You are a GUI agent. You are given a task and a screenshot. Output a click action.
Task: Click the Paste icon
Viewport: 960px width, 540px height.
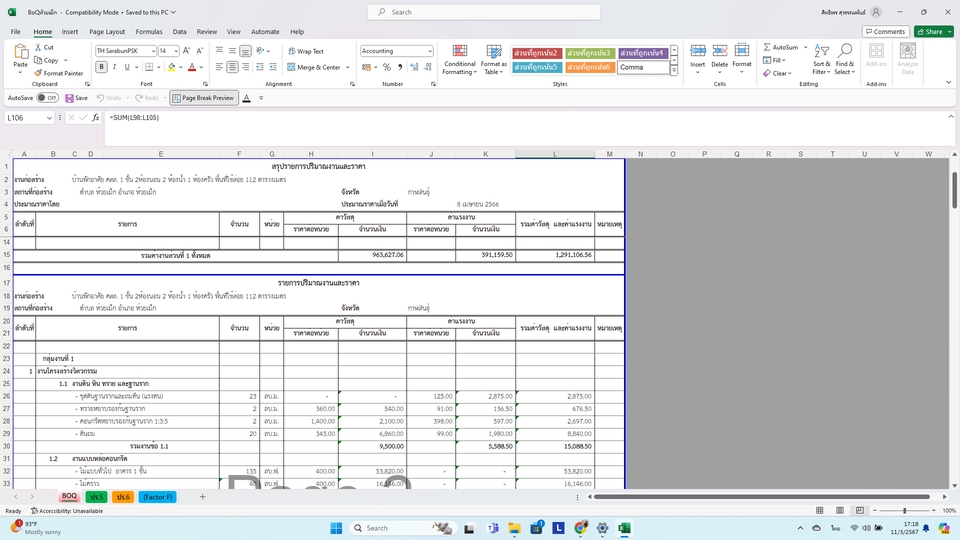pos(21,53)
